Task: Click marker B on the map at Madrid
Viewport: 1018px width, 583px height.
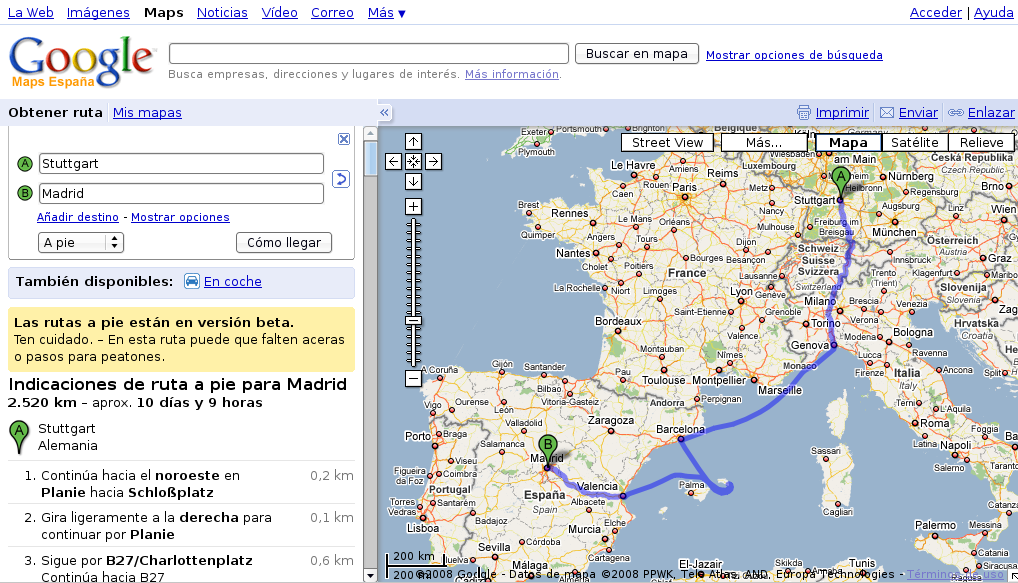Action: pyautogui.click(x=548, y=450)
